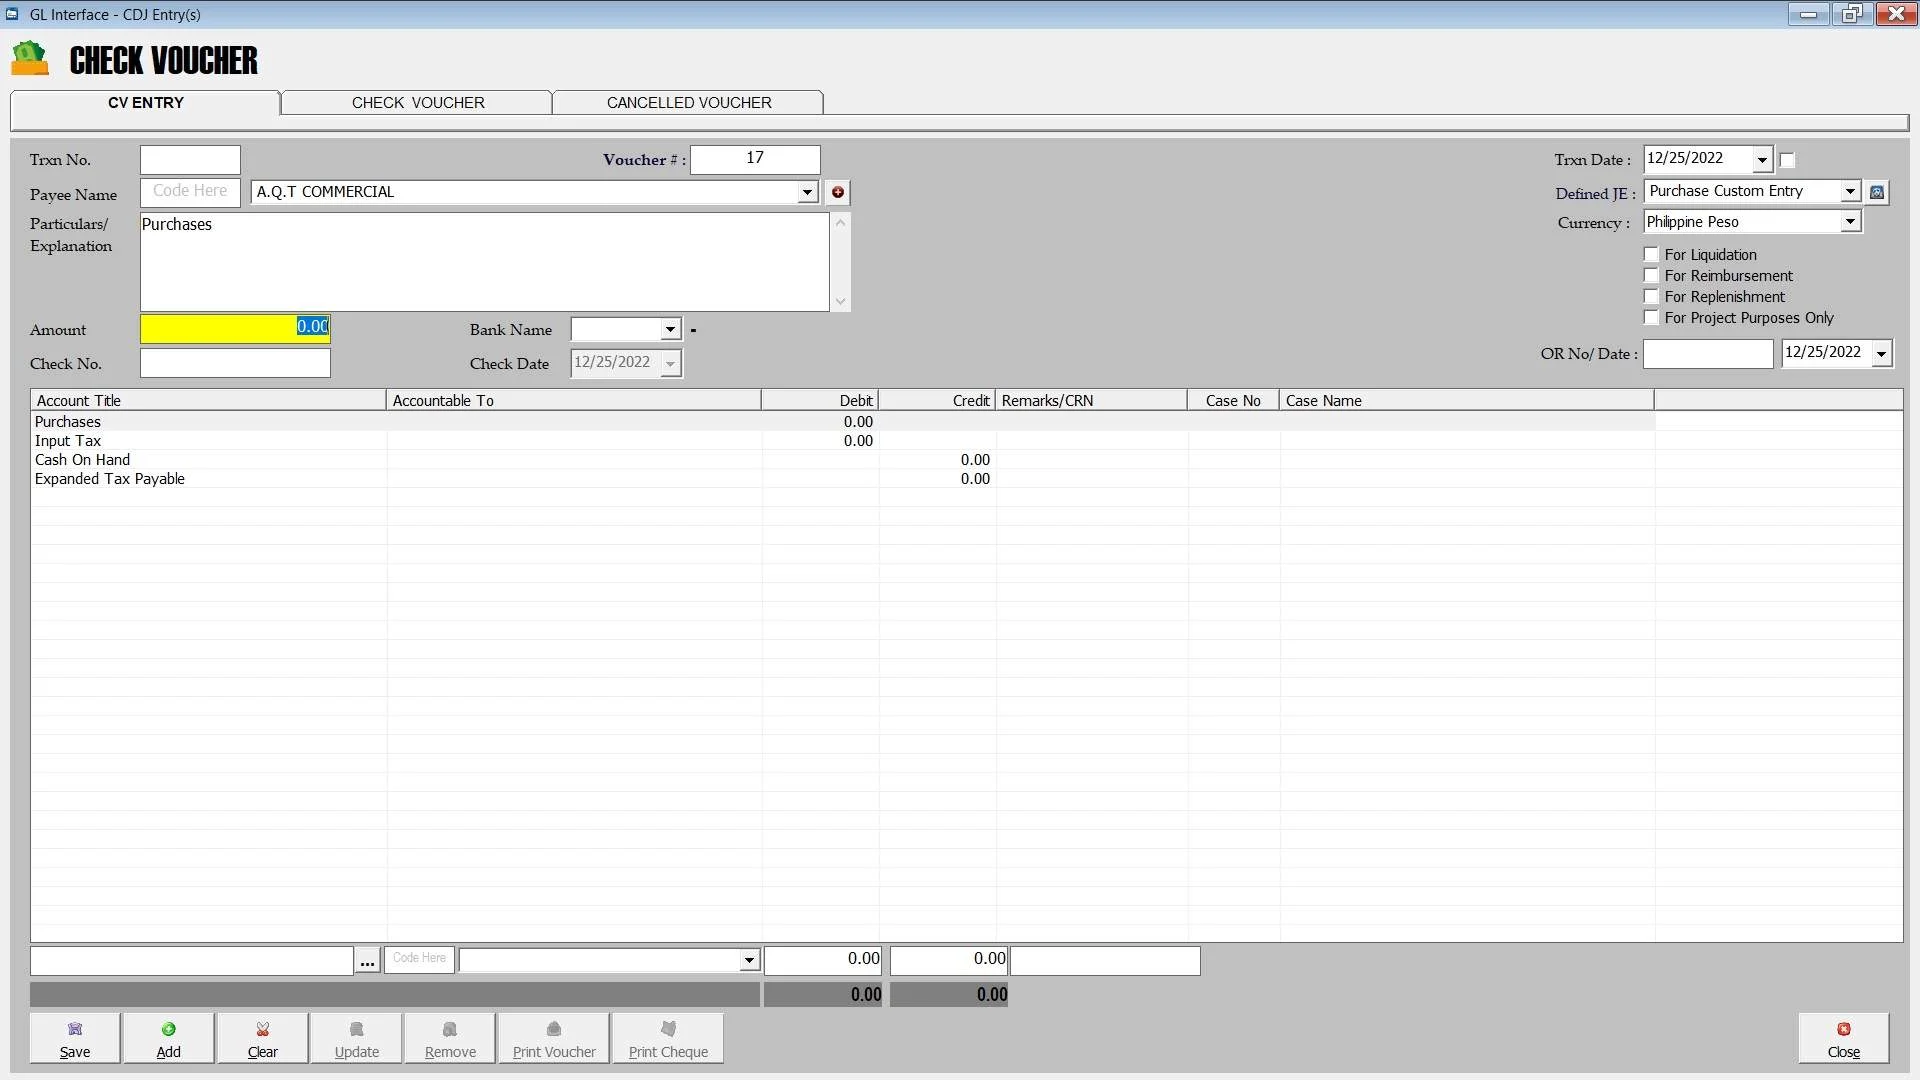Select the Expanded Tax Payable row
Image resolution: width=1920 pixels, height=1080 pixels.
click(x=842, y=479)
